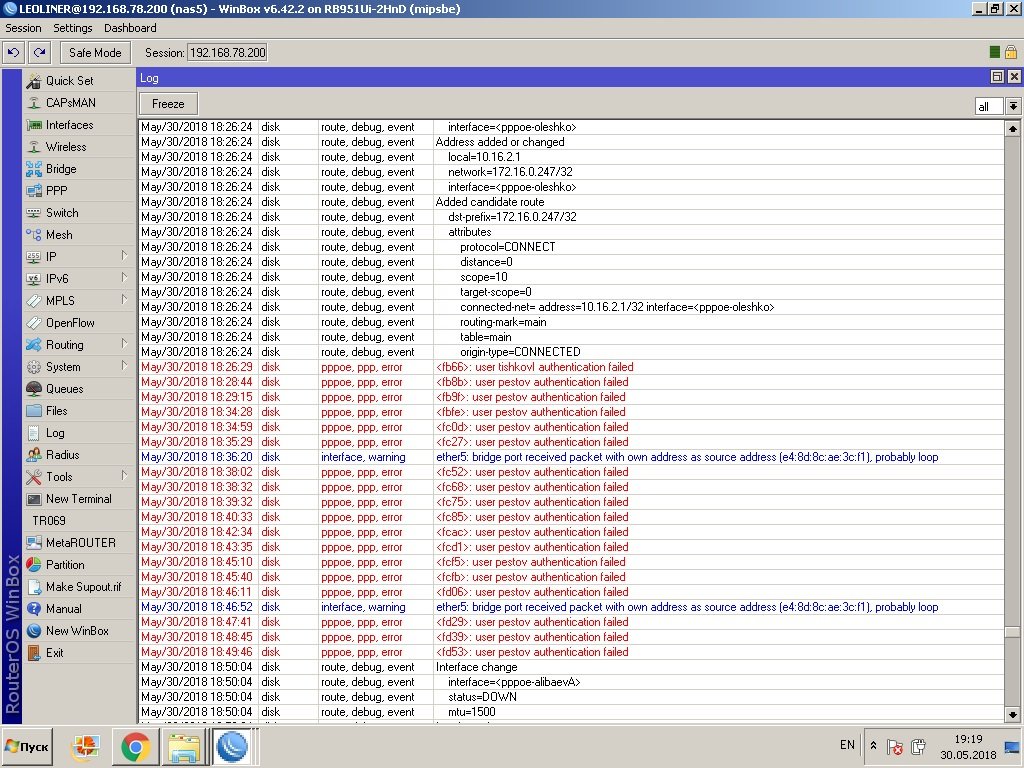The width and height of the screenshot is (1024, 768).
Task: Click the redo arrow icon in toolbar
Action: (39, 52)
